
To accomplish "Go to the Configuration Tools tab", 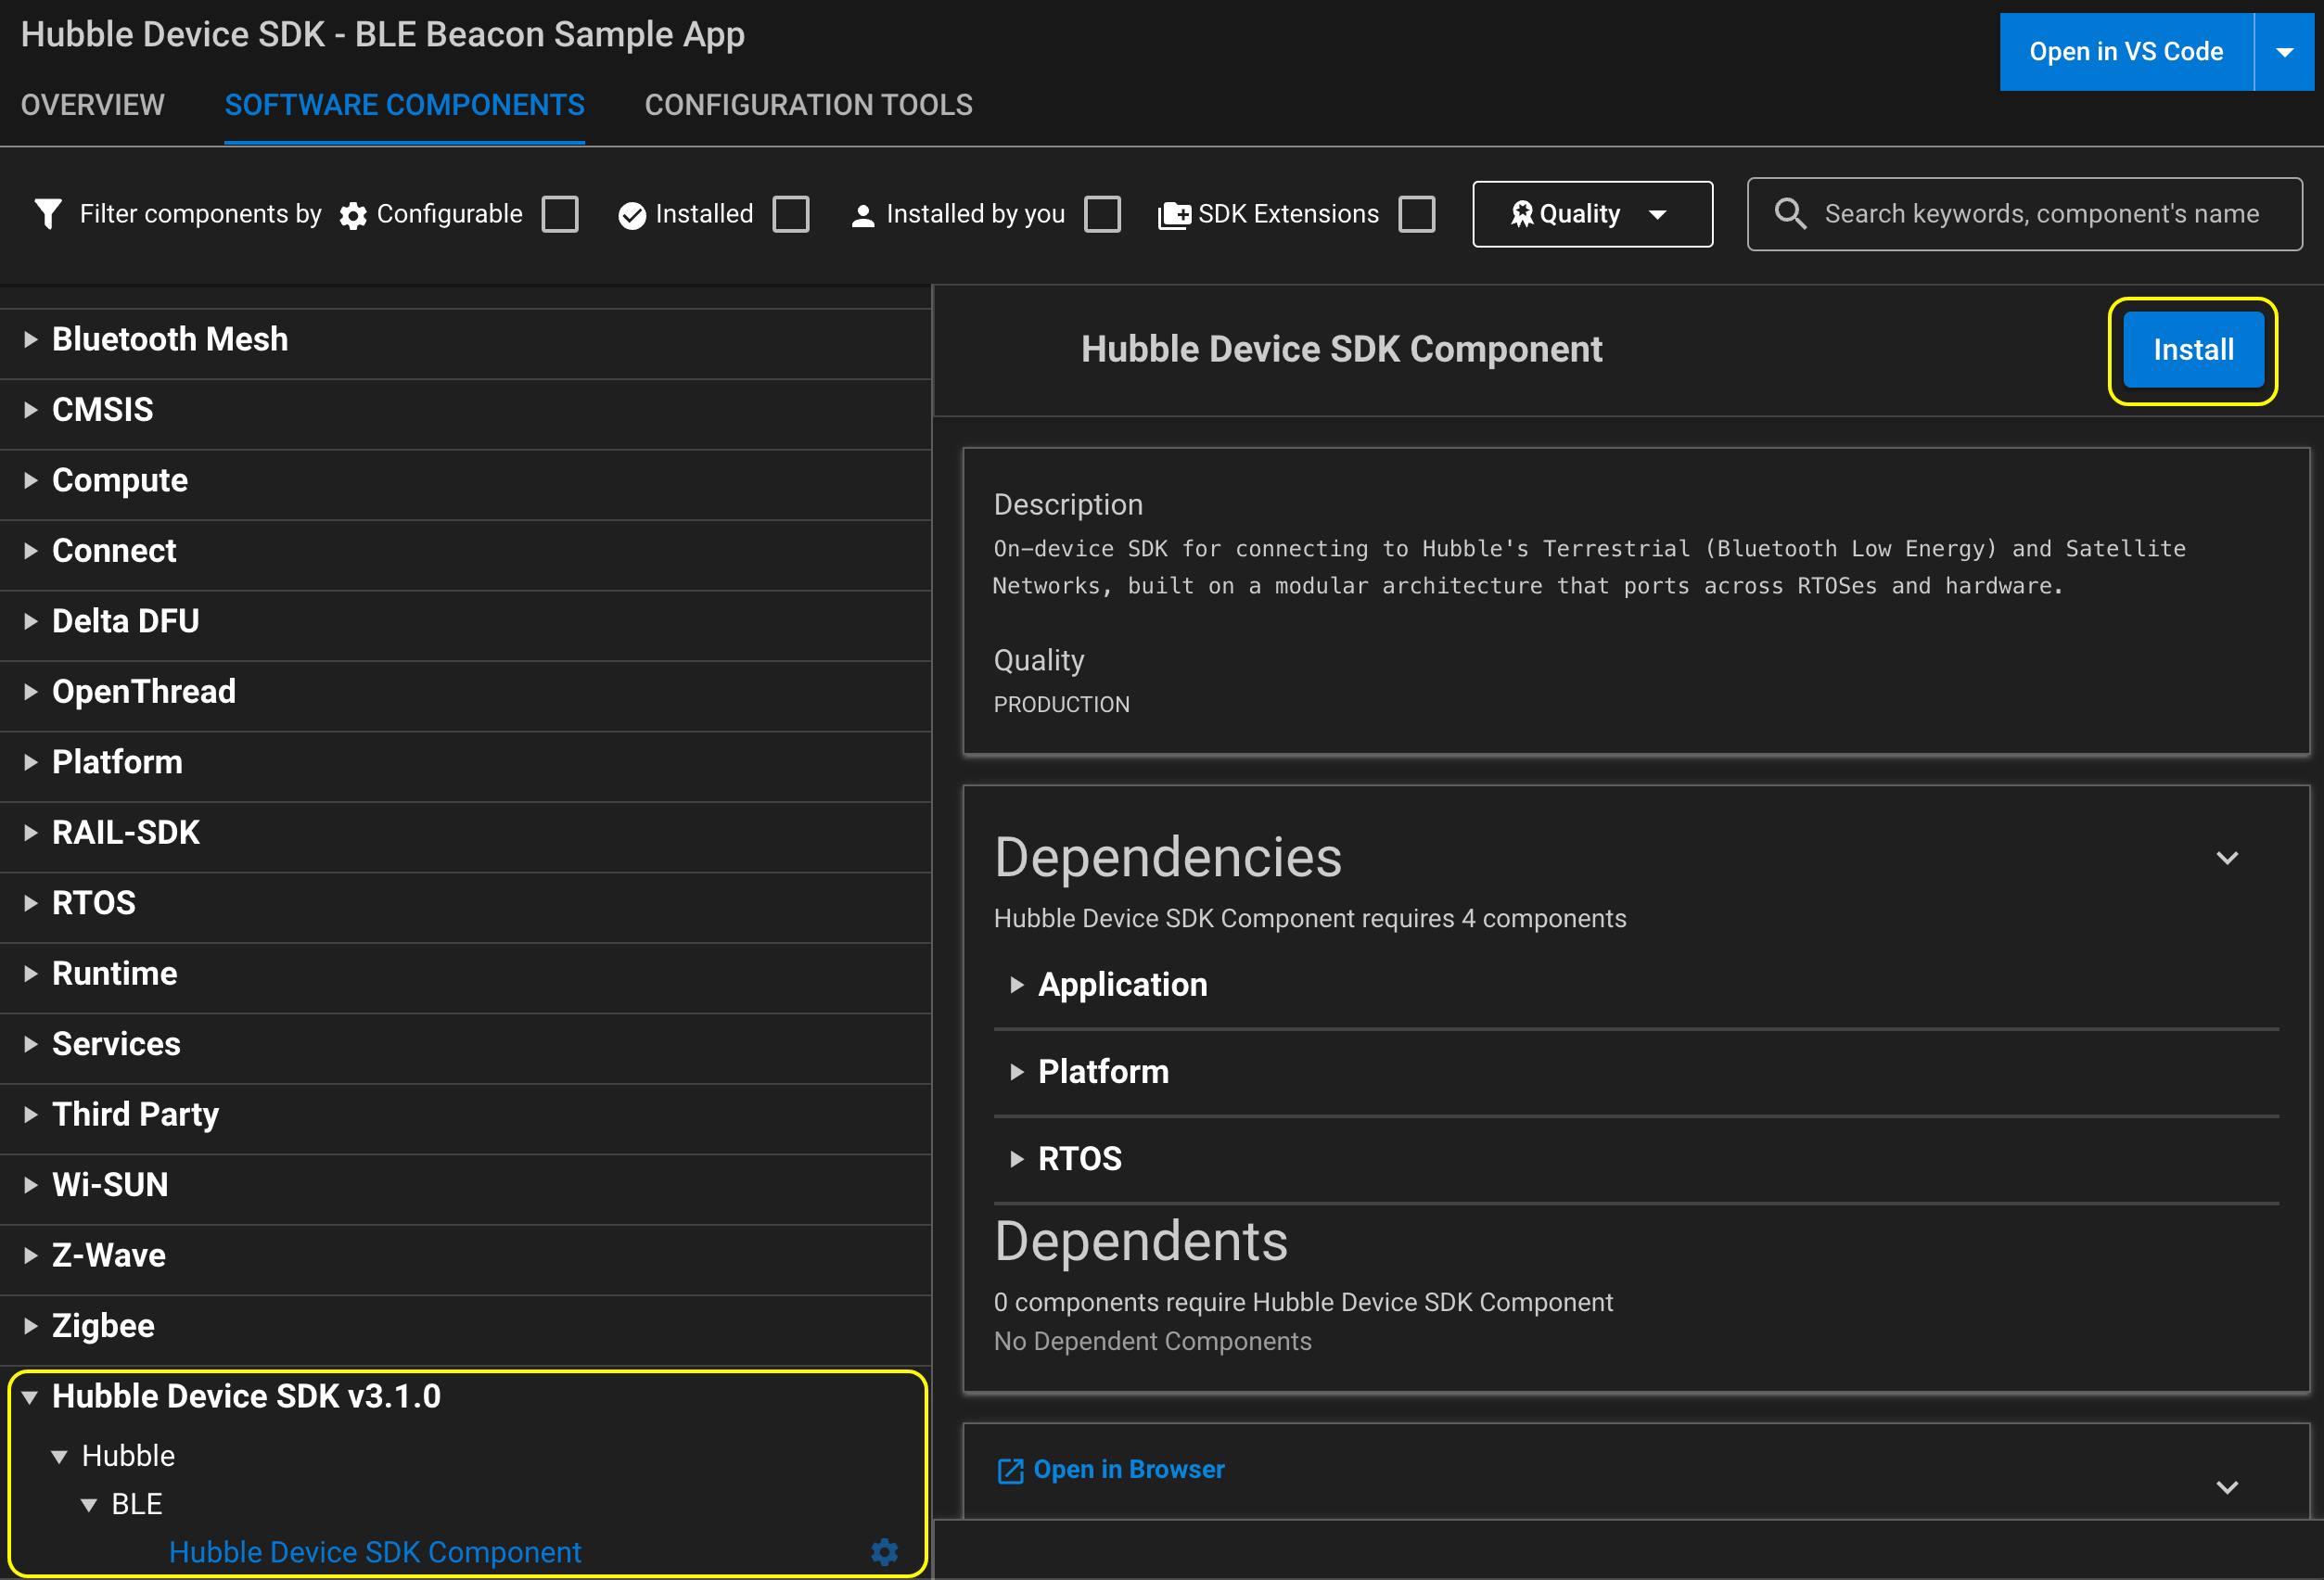I will tap(808, 105).
